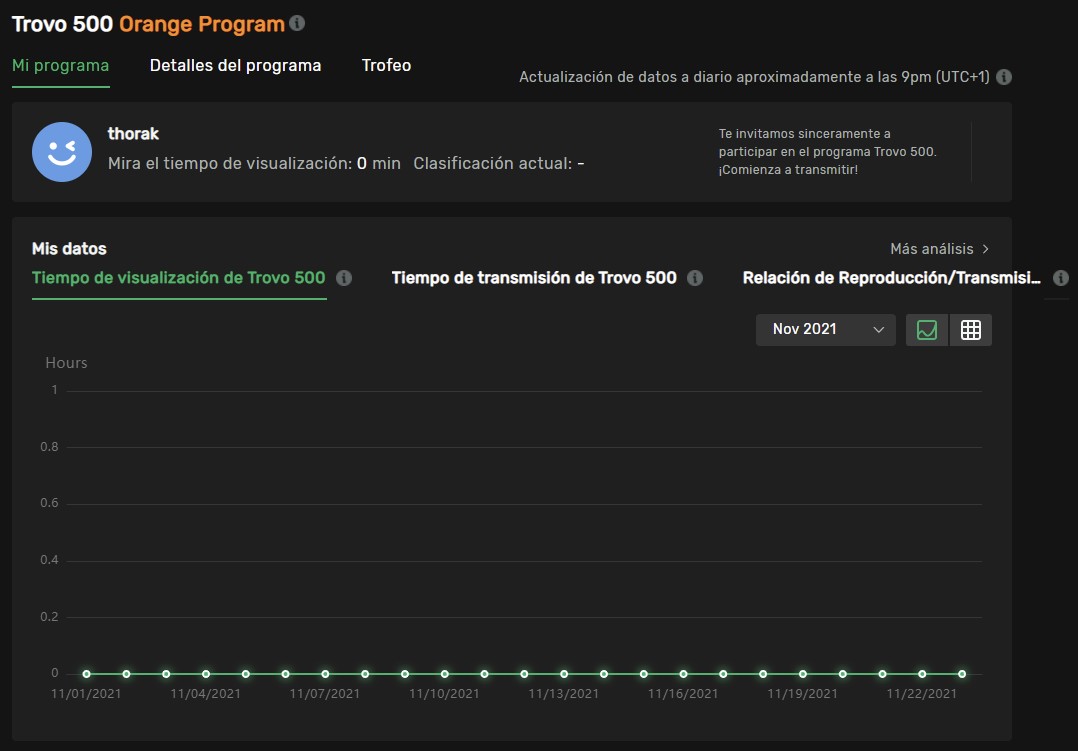Image resolution: width=1078 pixels, height=751 pixels.
Task: Open the Orange Program info tooltip icon
Action: [x=297, y=23]
